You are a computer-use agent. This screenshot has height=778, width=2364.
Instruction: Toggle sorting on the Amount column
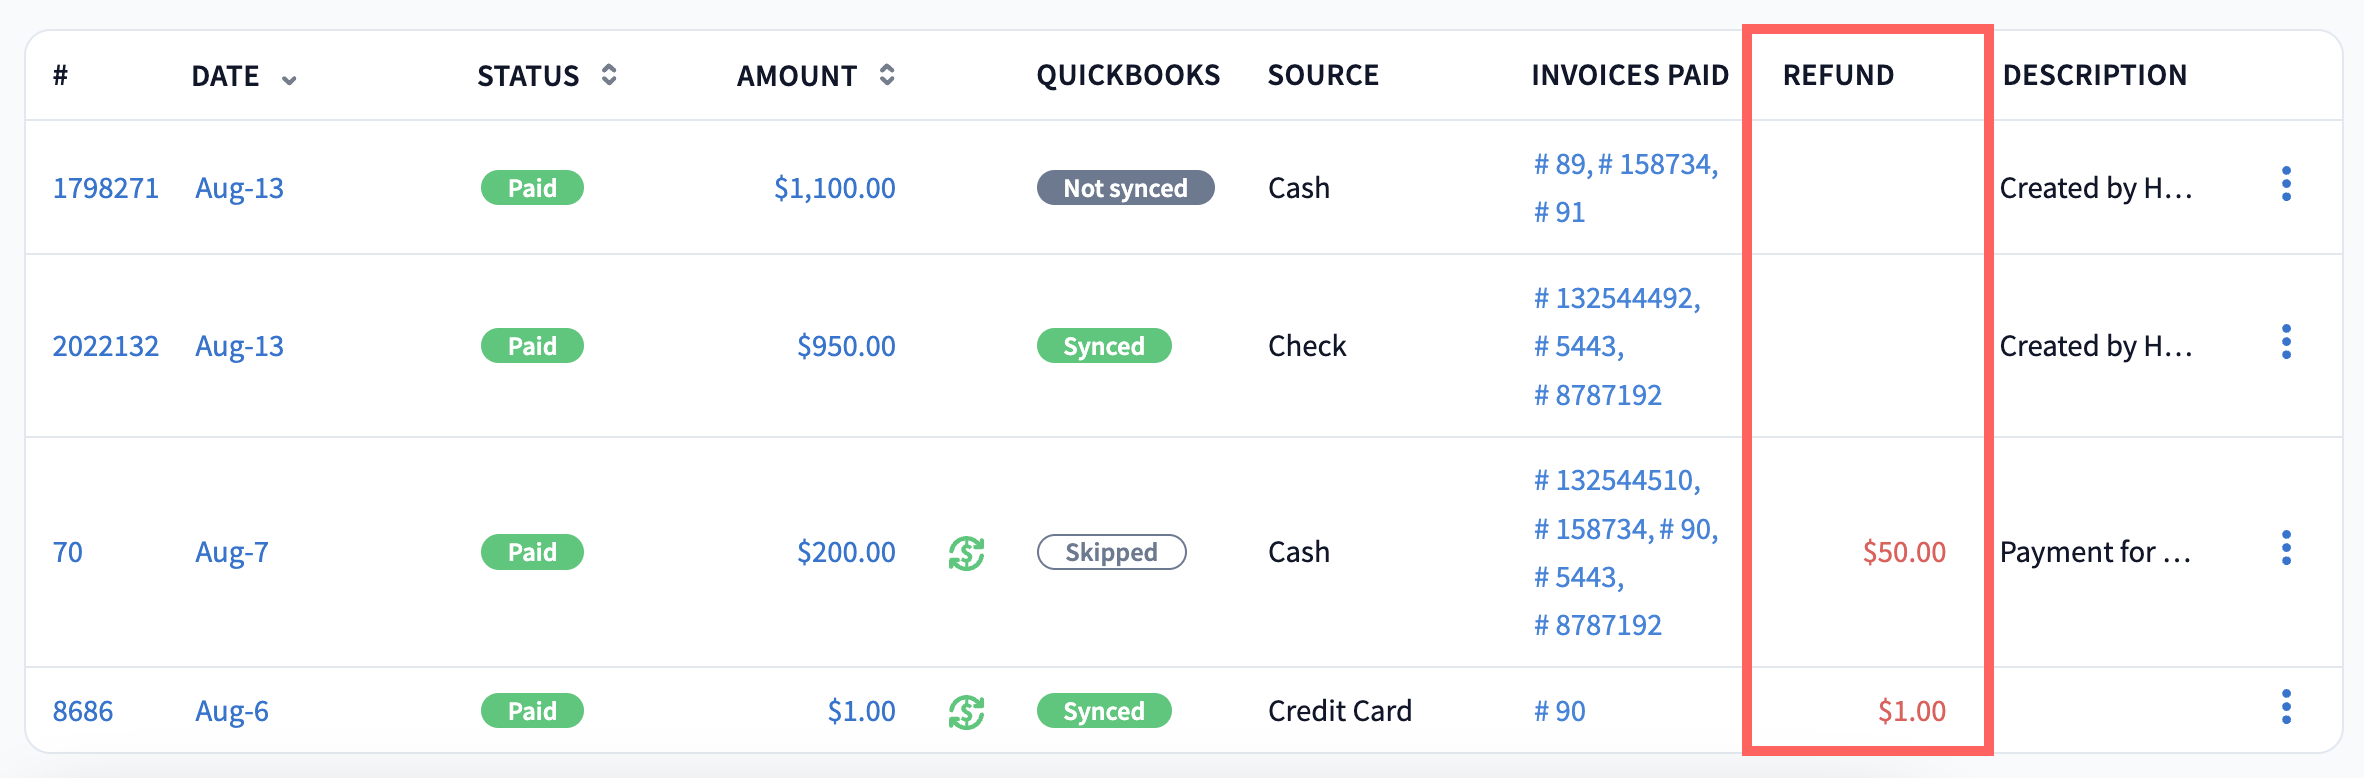point(887,75)
